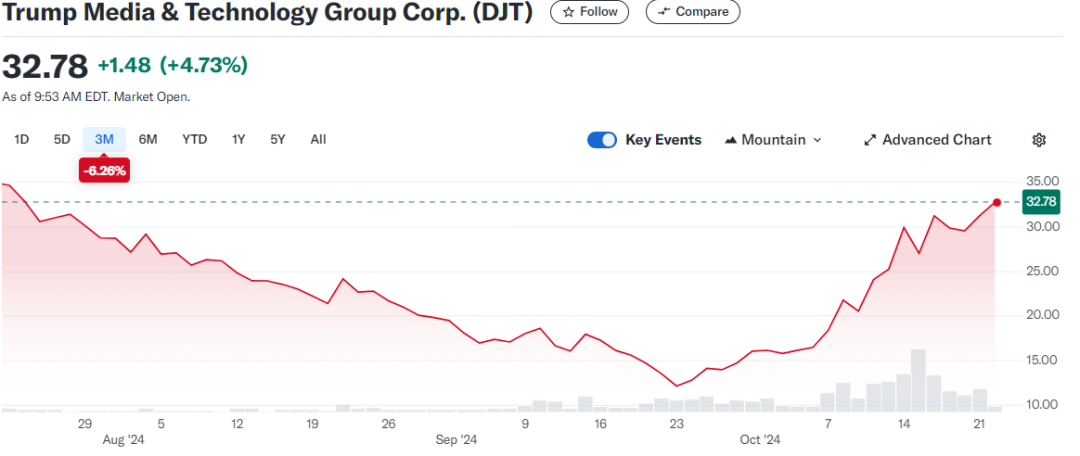Click the Compare button
The width and height of the screenshot is (1080, 456).
point(693,12)
